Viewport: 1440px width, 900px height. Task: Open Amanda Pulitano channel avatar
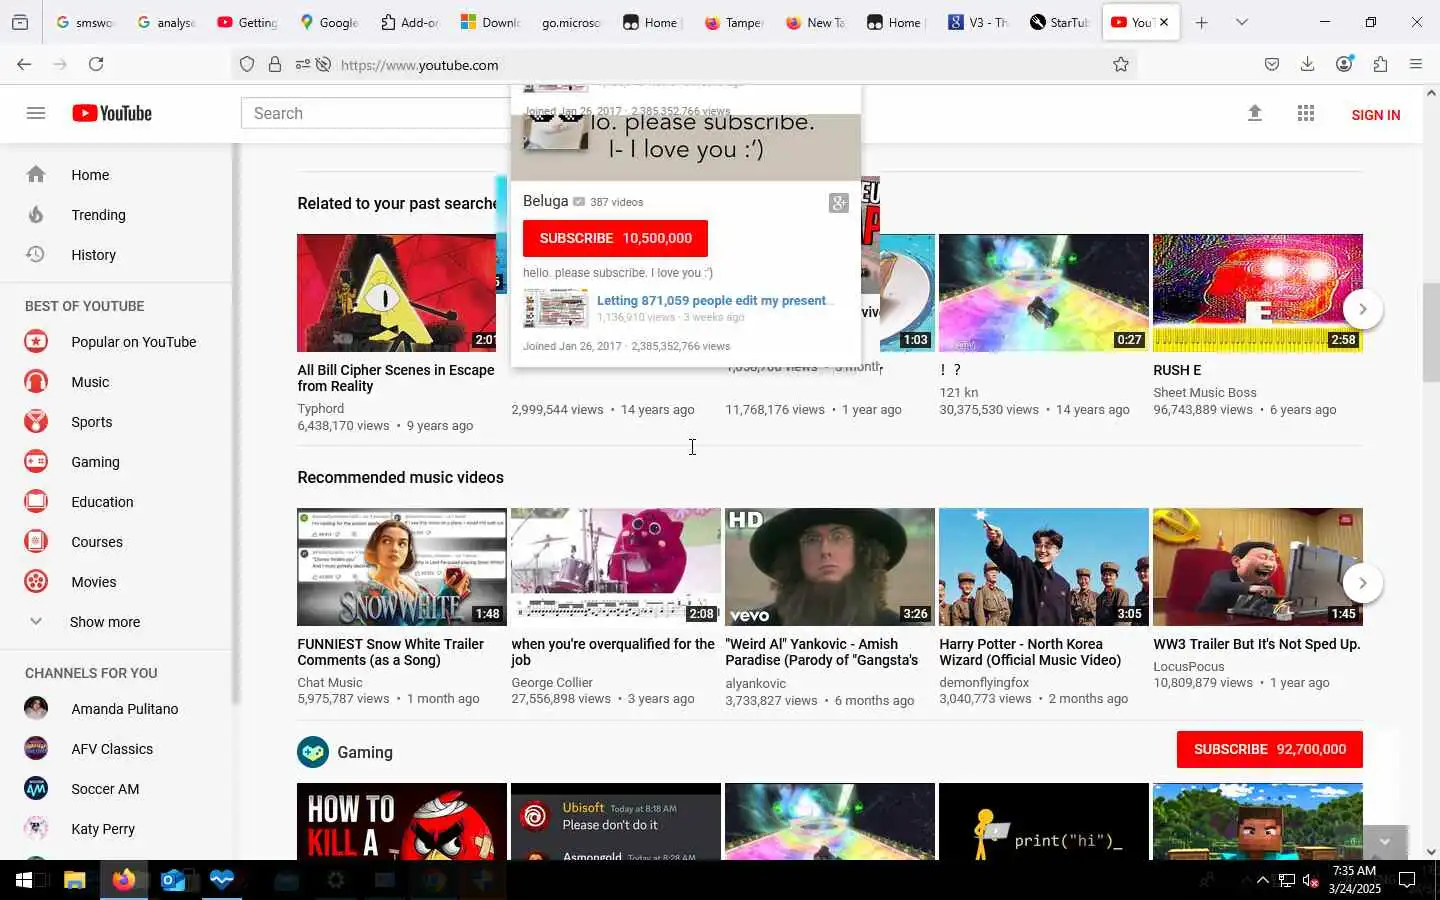(x=36, y=709)
